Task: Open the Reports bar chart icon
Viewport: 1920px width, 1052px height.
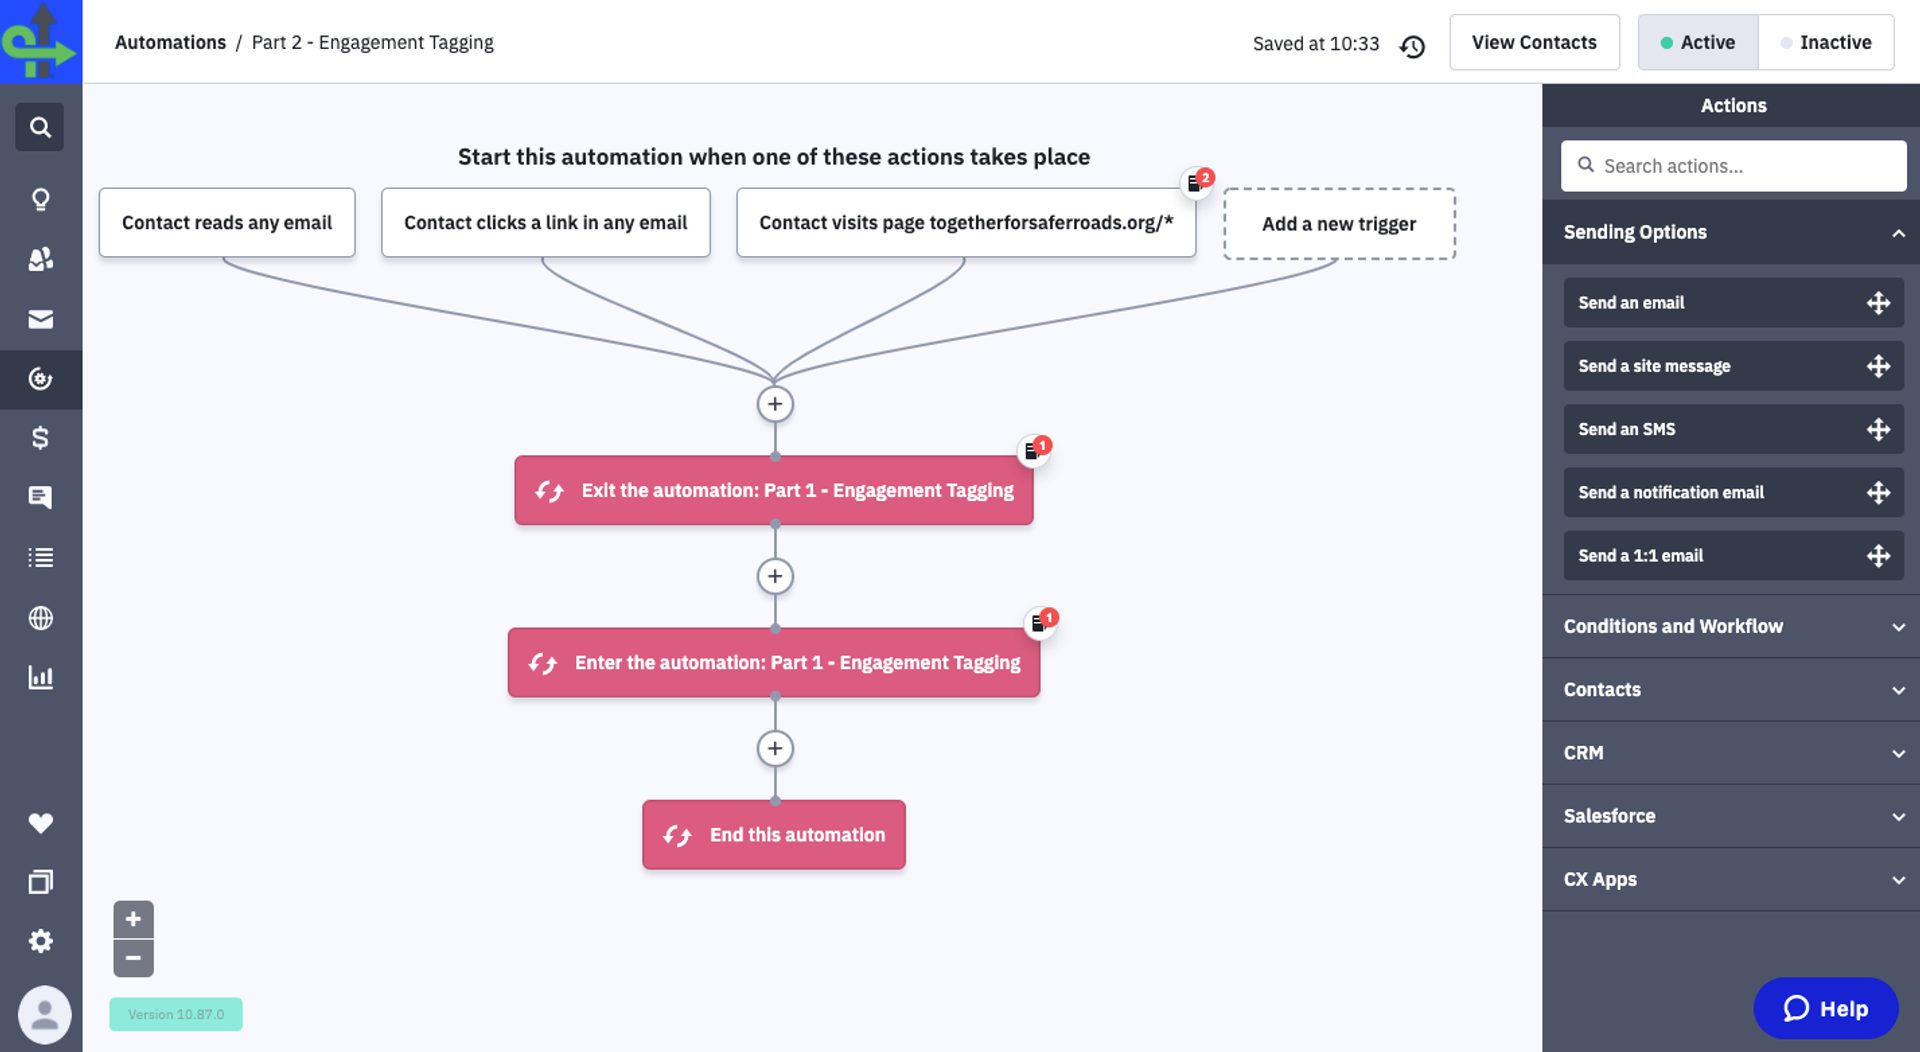Action: tap(40, 677)
